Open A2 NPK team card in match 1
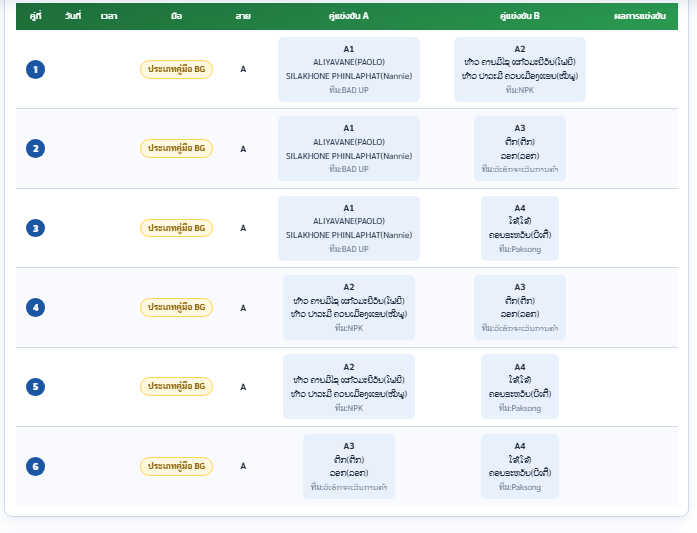Viewport: 697px width, 533px height. [x=520, y=69]
